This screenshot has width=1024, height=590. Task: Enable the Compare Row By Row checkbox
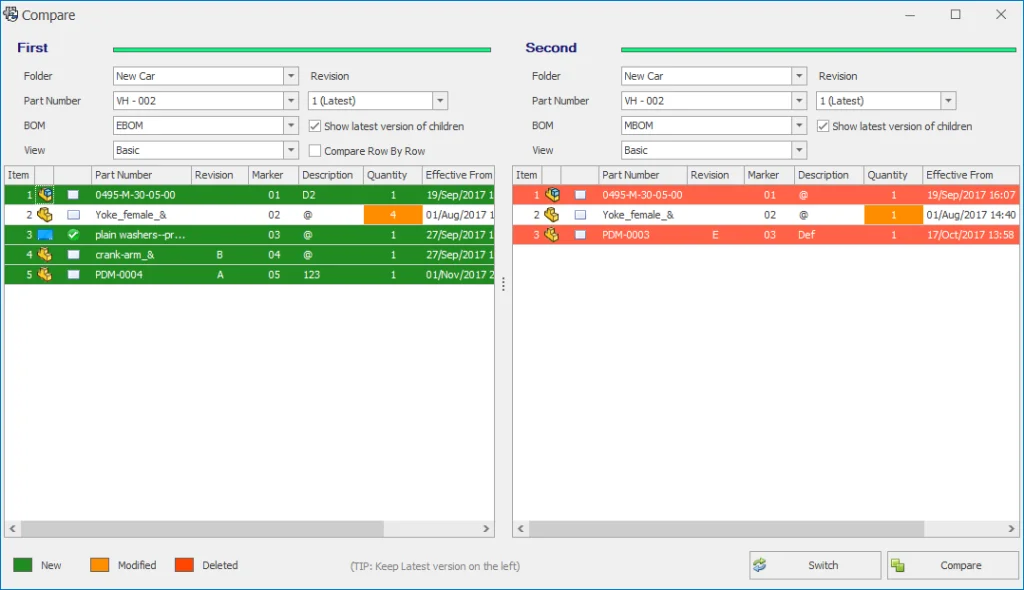point(315,151)
